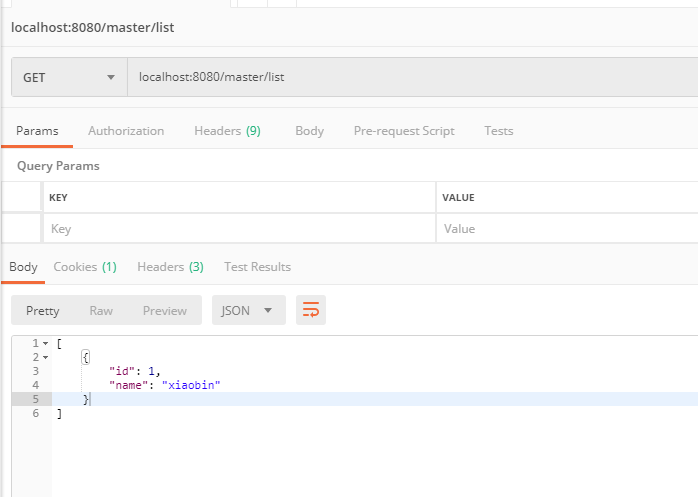Viewport: 698px width, 497px height.
Task: Open the Authorization tab
Action: tap(126, 131)
